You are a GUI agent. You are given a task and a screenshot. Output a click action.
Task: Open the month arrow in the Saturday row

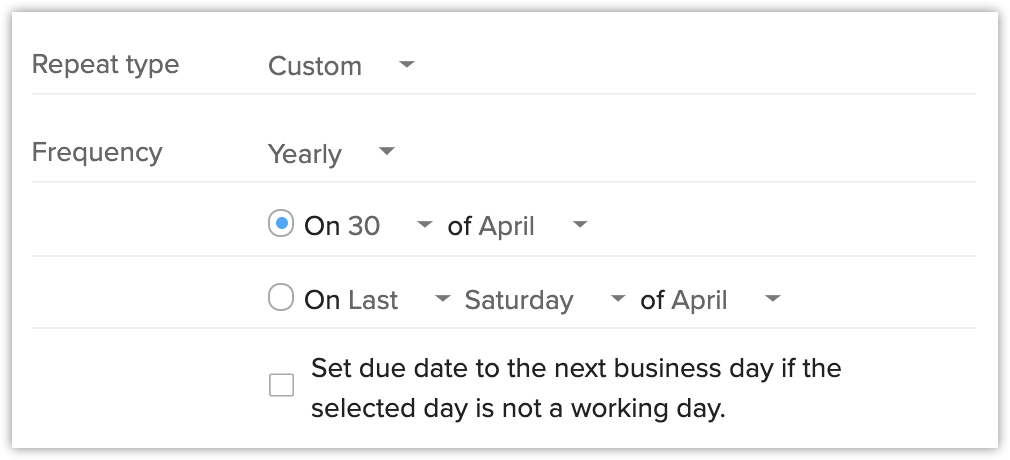(x=772, y=299)
